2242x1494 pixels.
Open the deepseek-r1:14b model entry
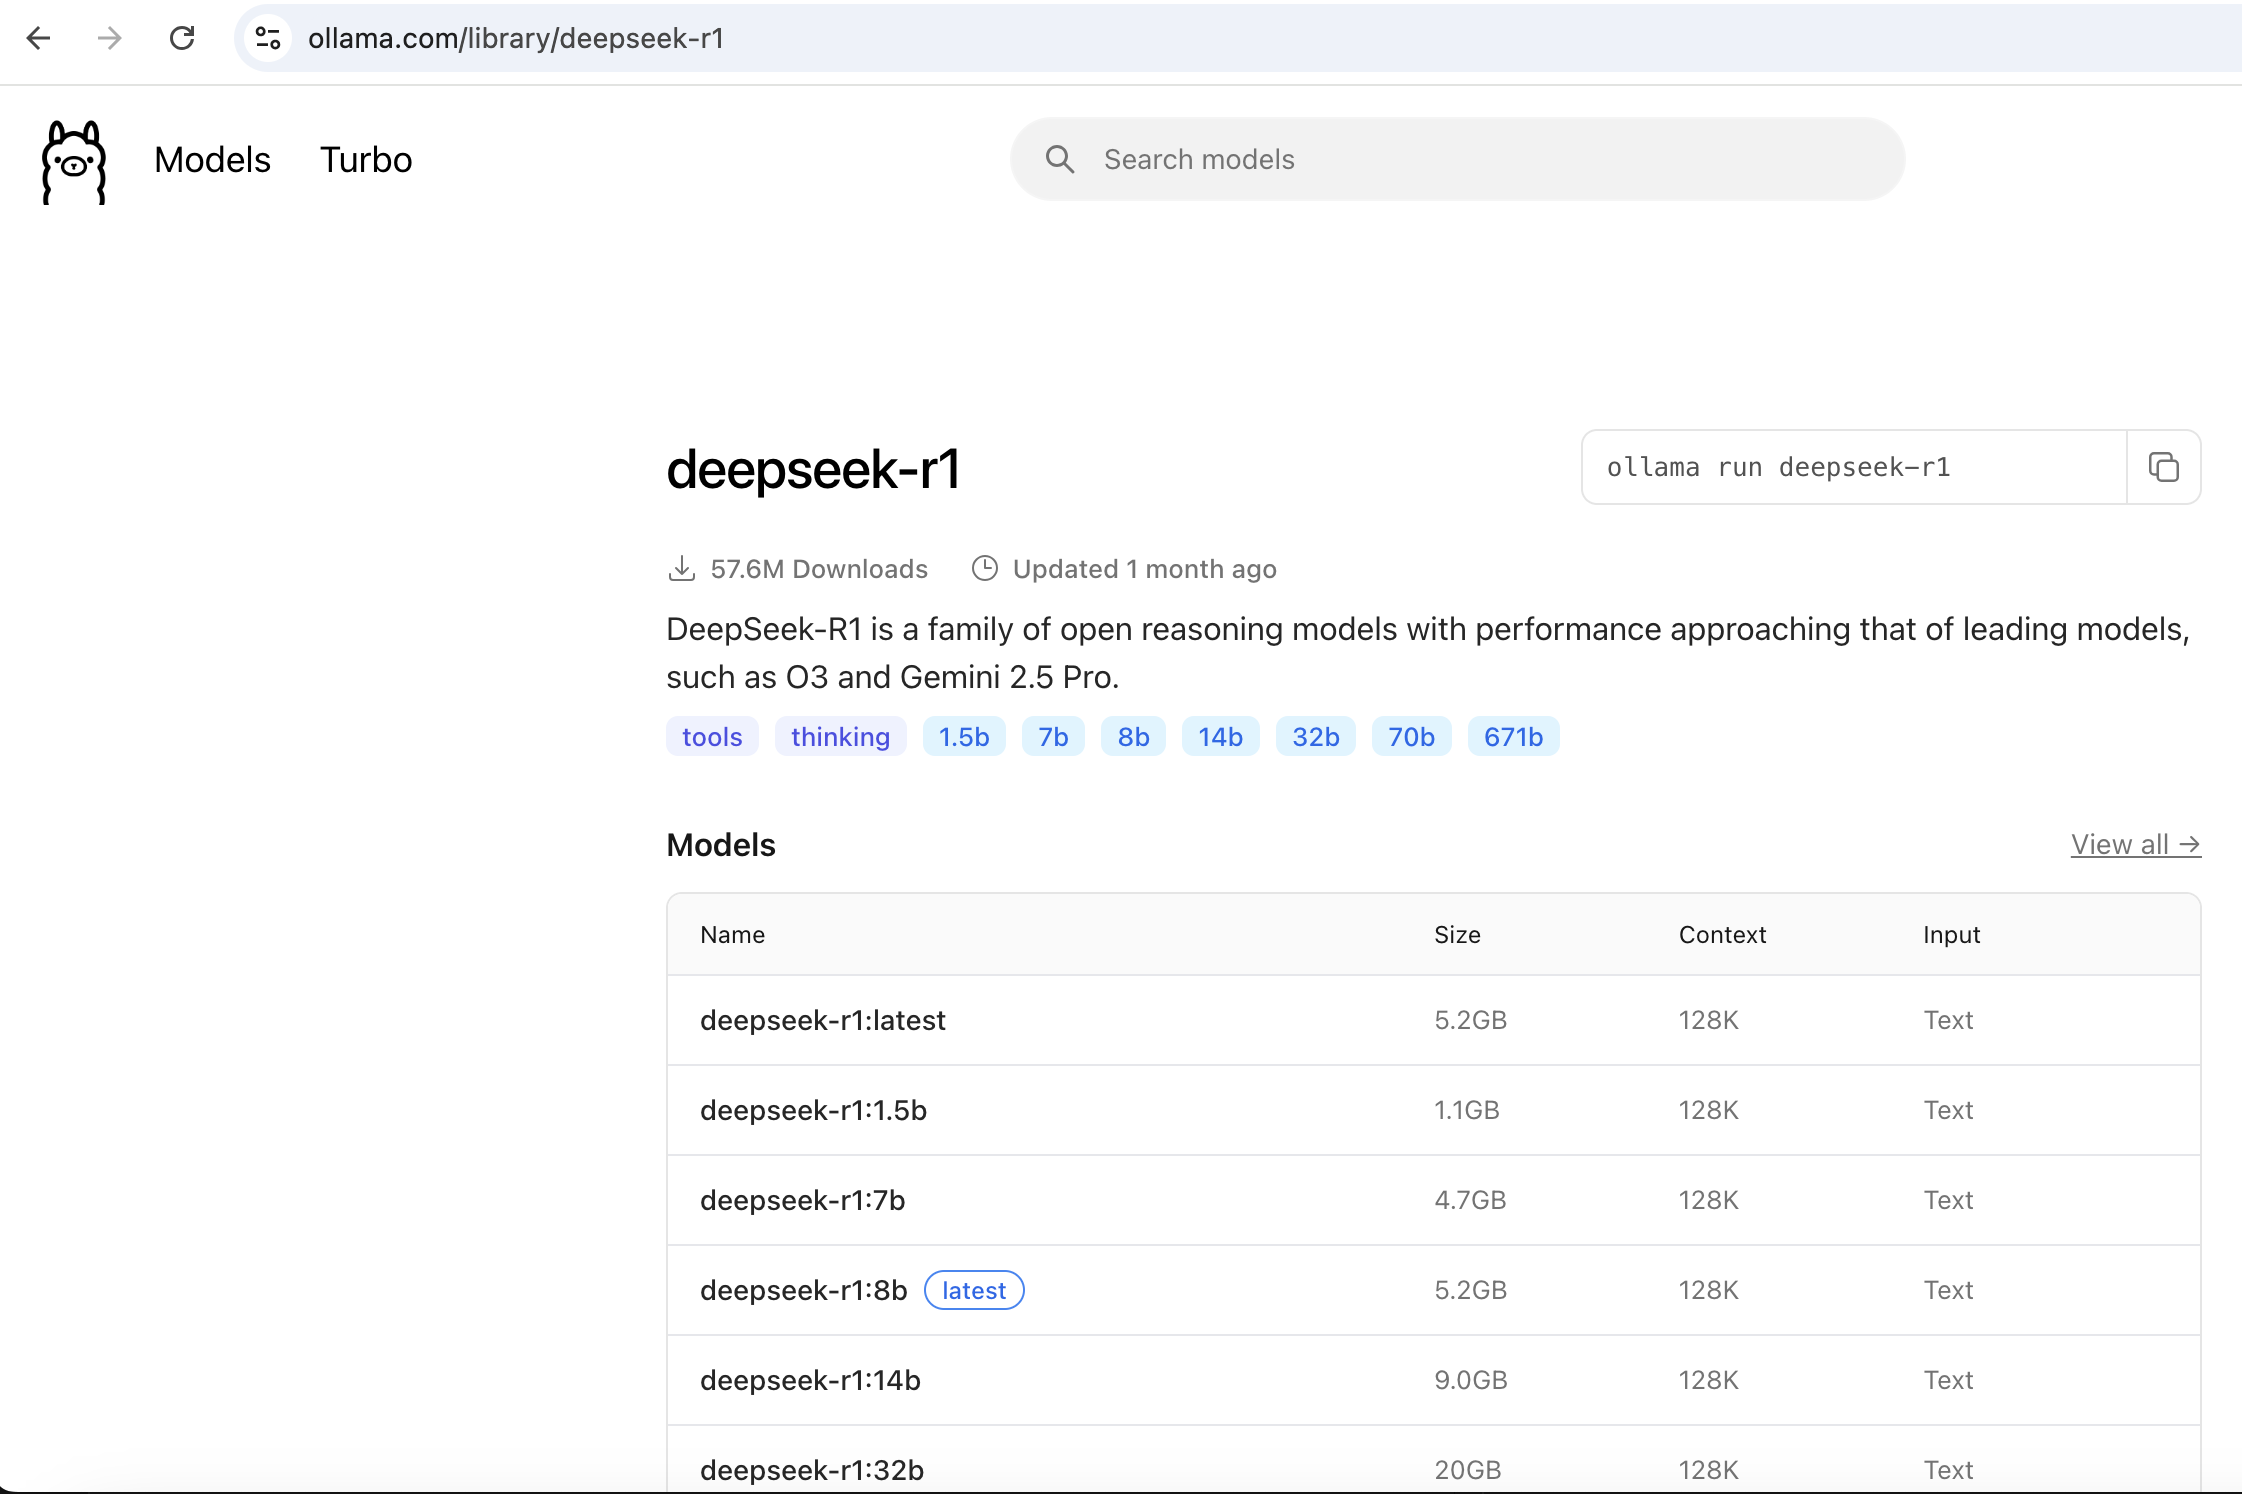pyautogui.click(x=809, y=1380)
